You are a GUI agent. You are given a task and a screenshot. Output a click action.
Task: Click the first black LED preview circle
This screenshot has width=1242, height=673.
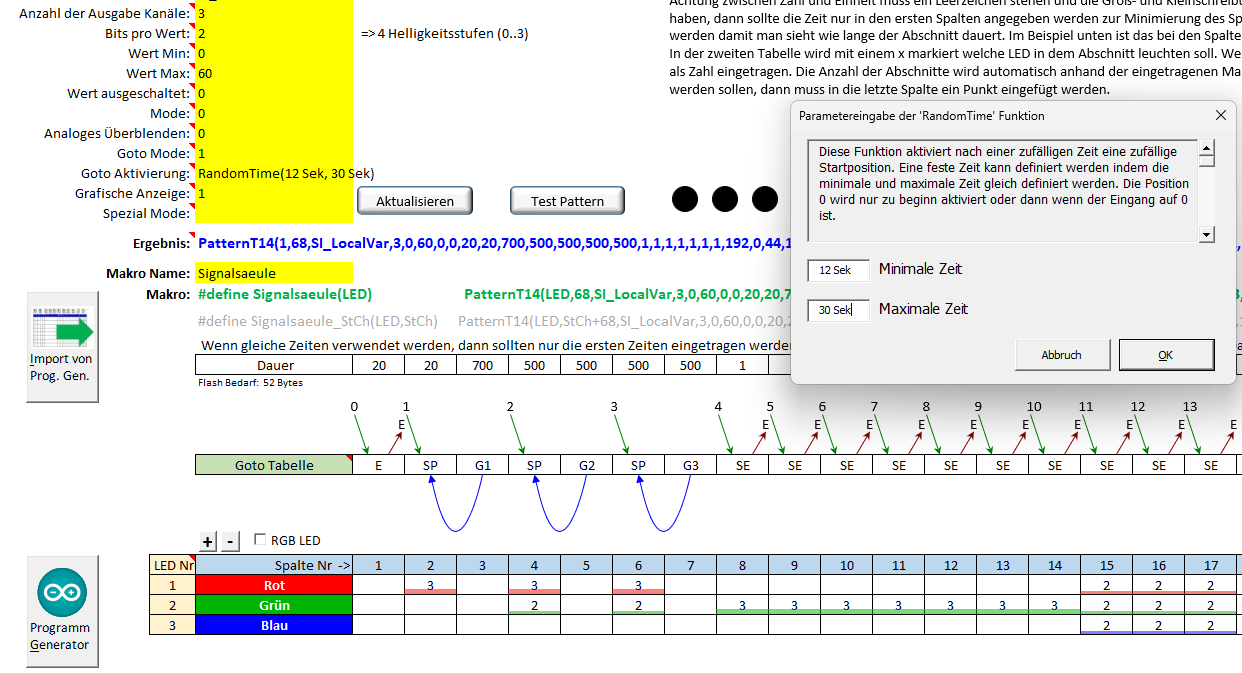685,199
